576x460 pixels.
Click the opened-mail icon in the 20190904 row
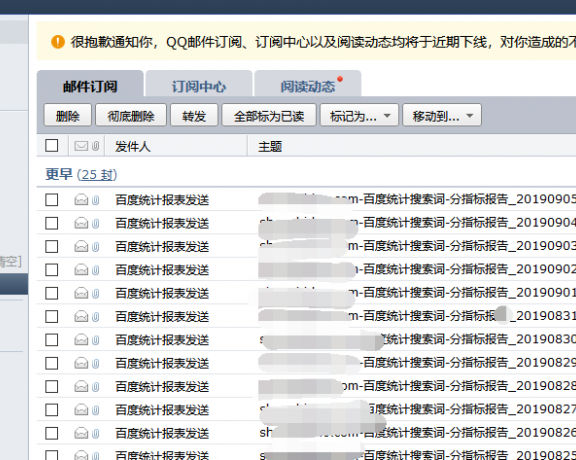[81, 223]
